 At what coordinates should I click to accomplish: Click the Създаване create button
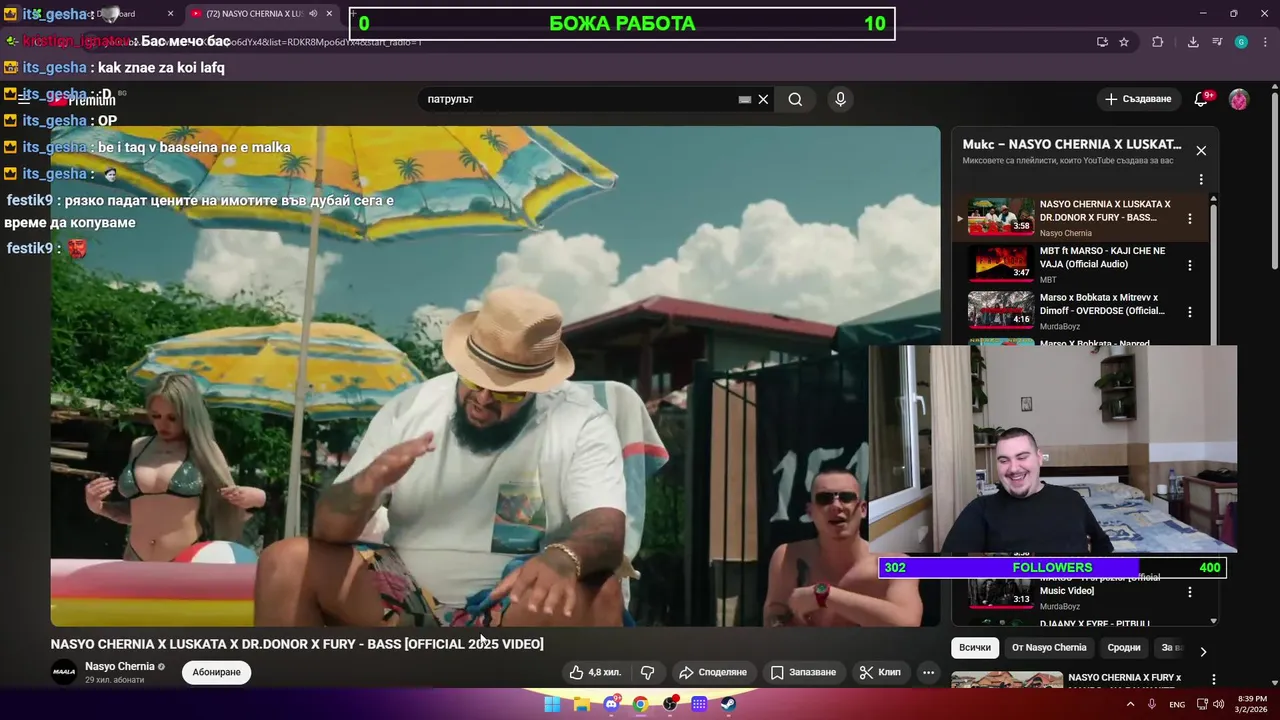pyautogui.click(x=1138, y=99)
